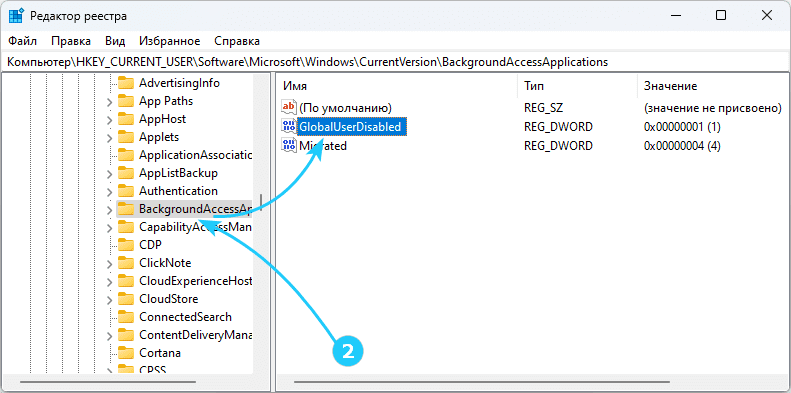This screenshot has width=791, height=393.
Task: Maximize the Registry Editor window
Action: pyautogui.click(x=721, y=16)
